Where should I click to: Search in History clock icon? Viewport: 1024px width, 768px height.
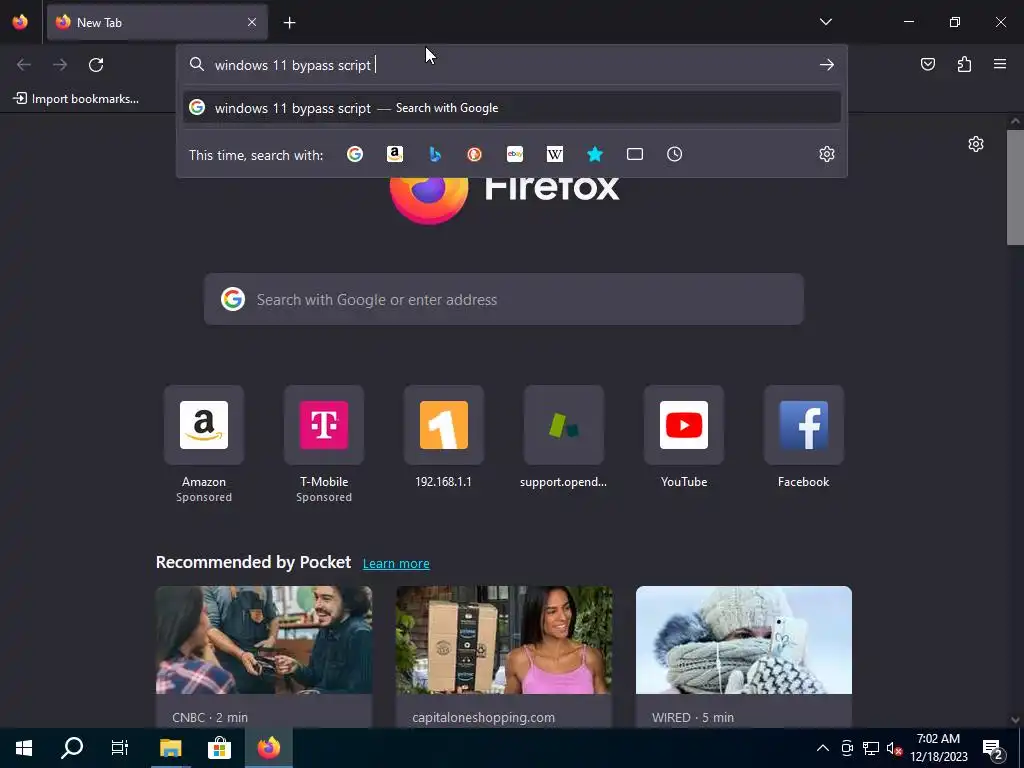pyautogui.click(x=675, y=154)
